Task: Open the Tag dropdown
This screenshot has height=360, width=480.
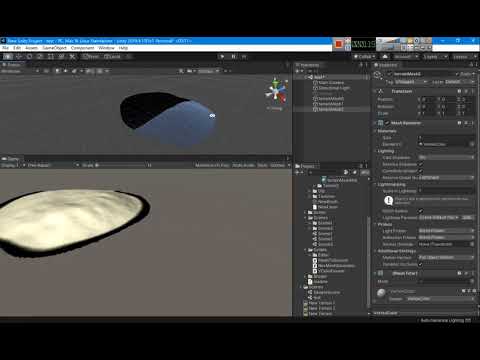Action: coord(411,82)
